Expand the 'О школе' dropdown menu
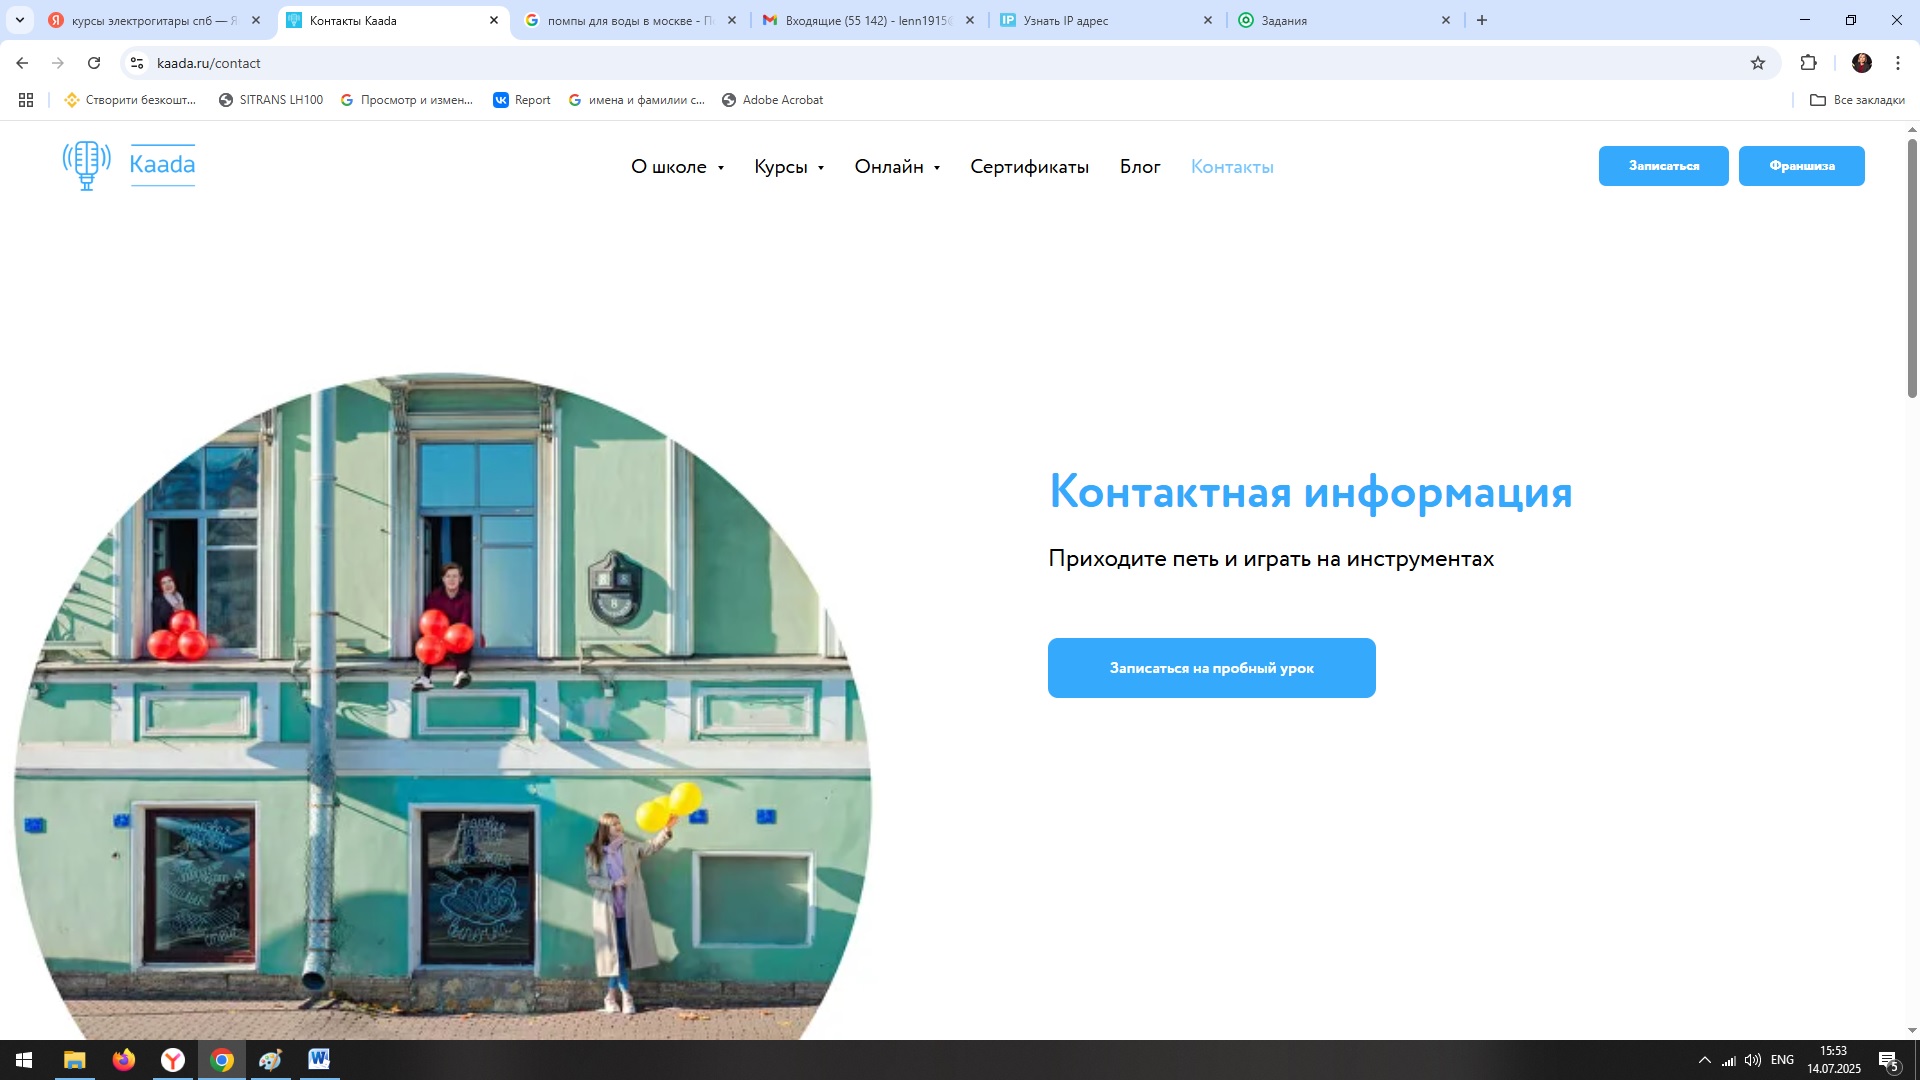1920x1080 pixels. pos(677,167)
